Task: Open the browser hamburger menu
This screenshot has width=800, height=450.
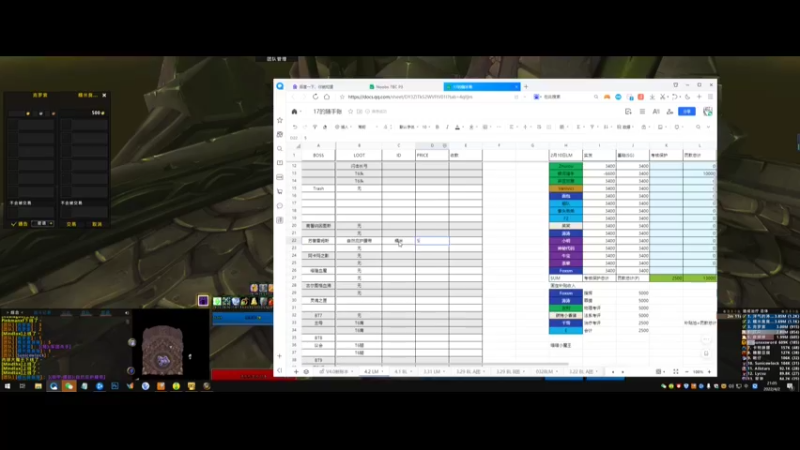Action: point(710,97)
